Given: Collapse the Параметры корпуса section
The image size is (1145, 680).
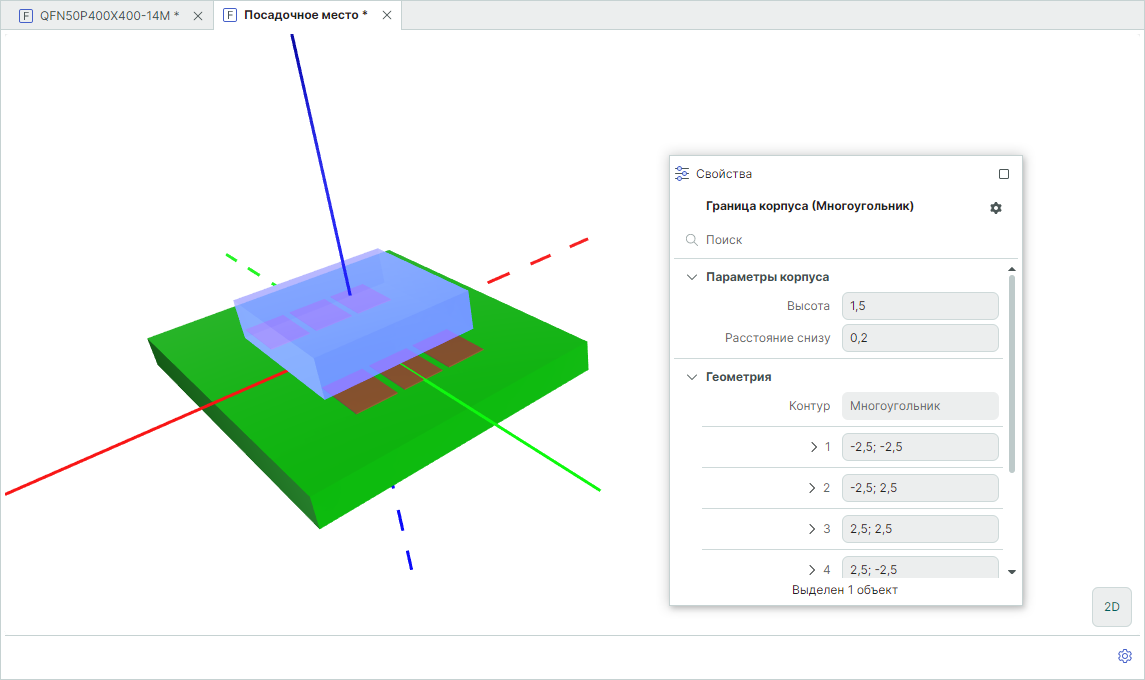Looking at the screenshot, I should point(691,277).
